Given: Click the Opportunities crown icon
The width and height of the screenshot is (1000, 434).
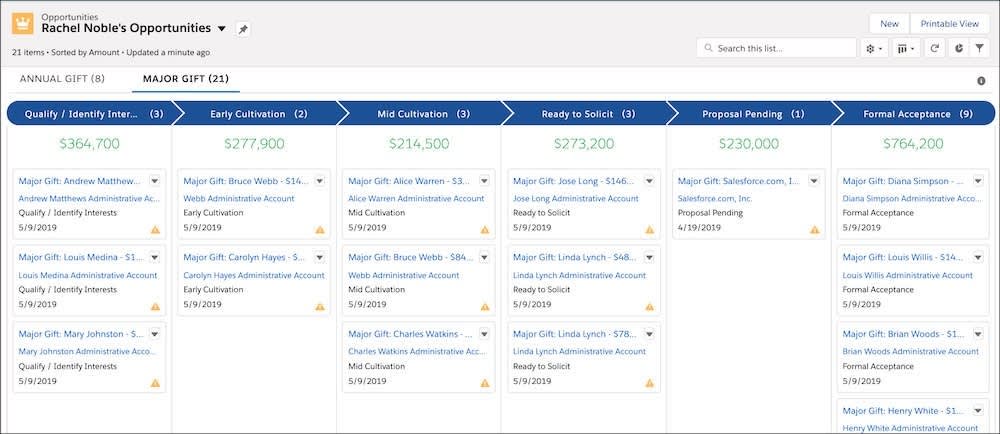Looking at the screenshot, I should (x=23, y=23).
